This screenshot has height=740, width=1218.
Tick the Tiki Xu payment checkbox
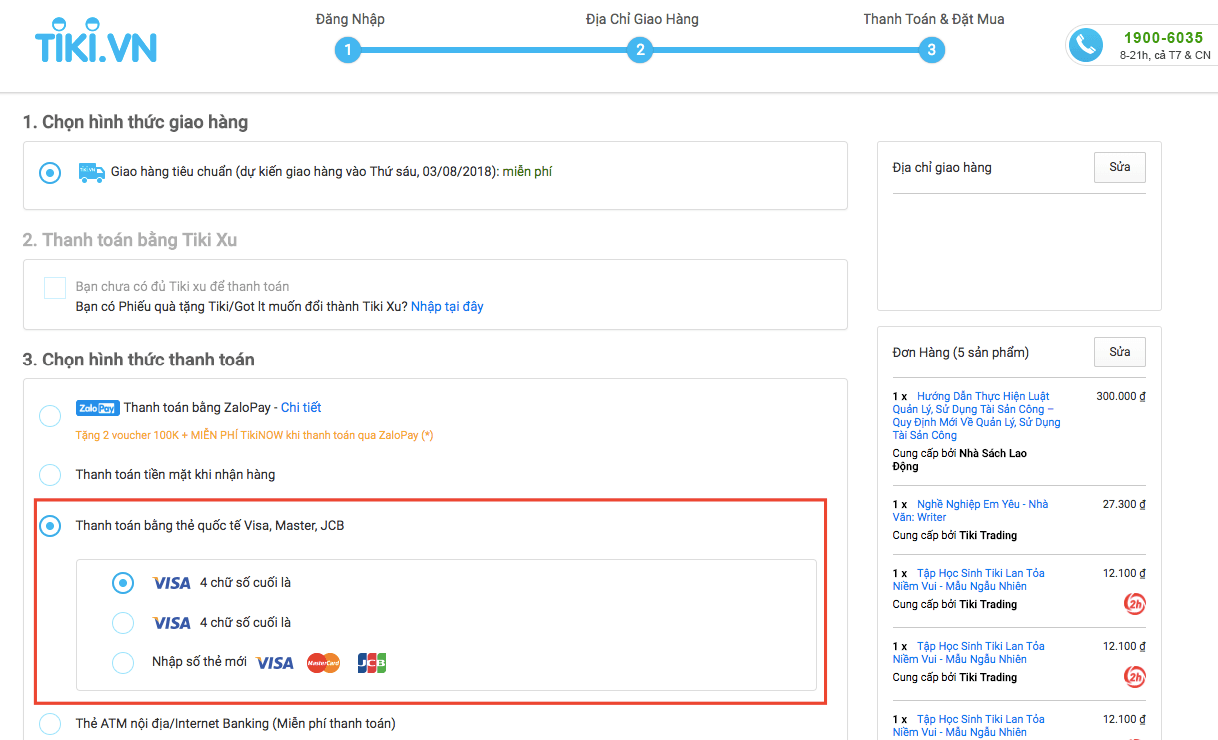tap(55, 288)
